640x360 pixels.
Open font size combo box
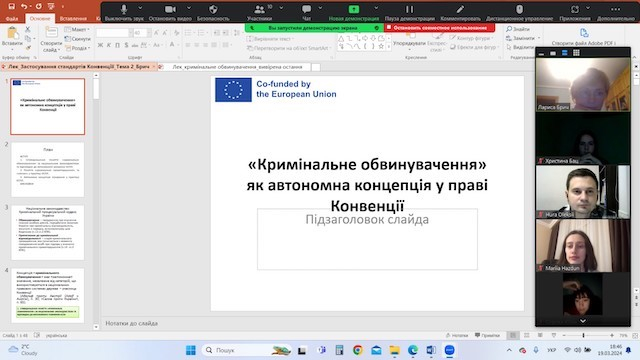142,33
